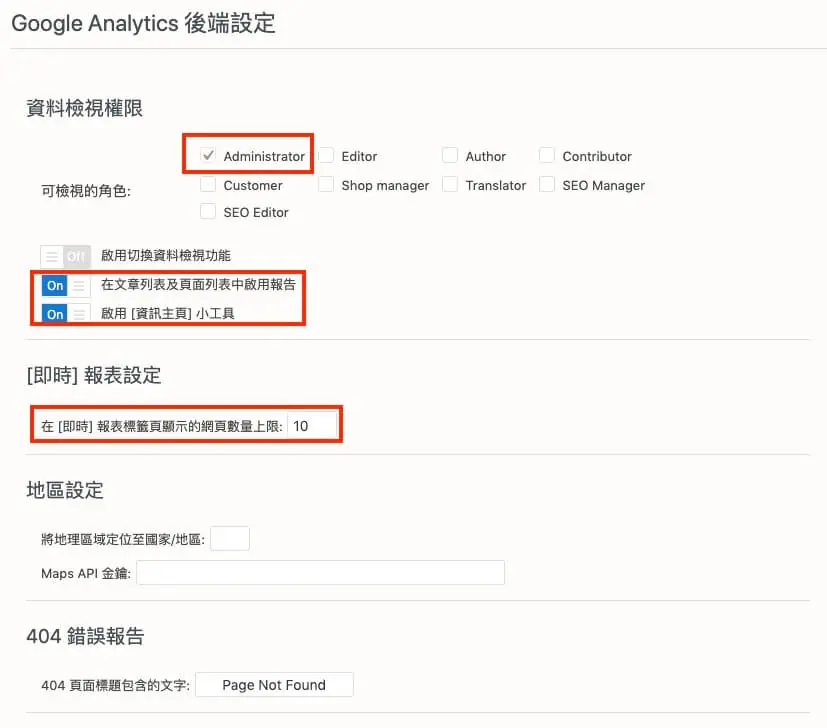Screen dimensions: 827x728
Task: Click the Google Analytics 後端設定 page title
Action: (143, 24)
